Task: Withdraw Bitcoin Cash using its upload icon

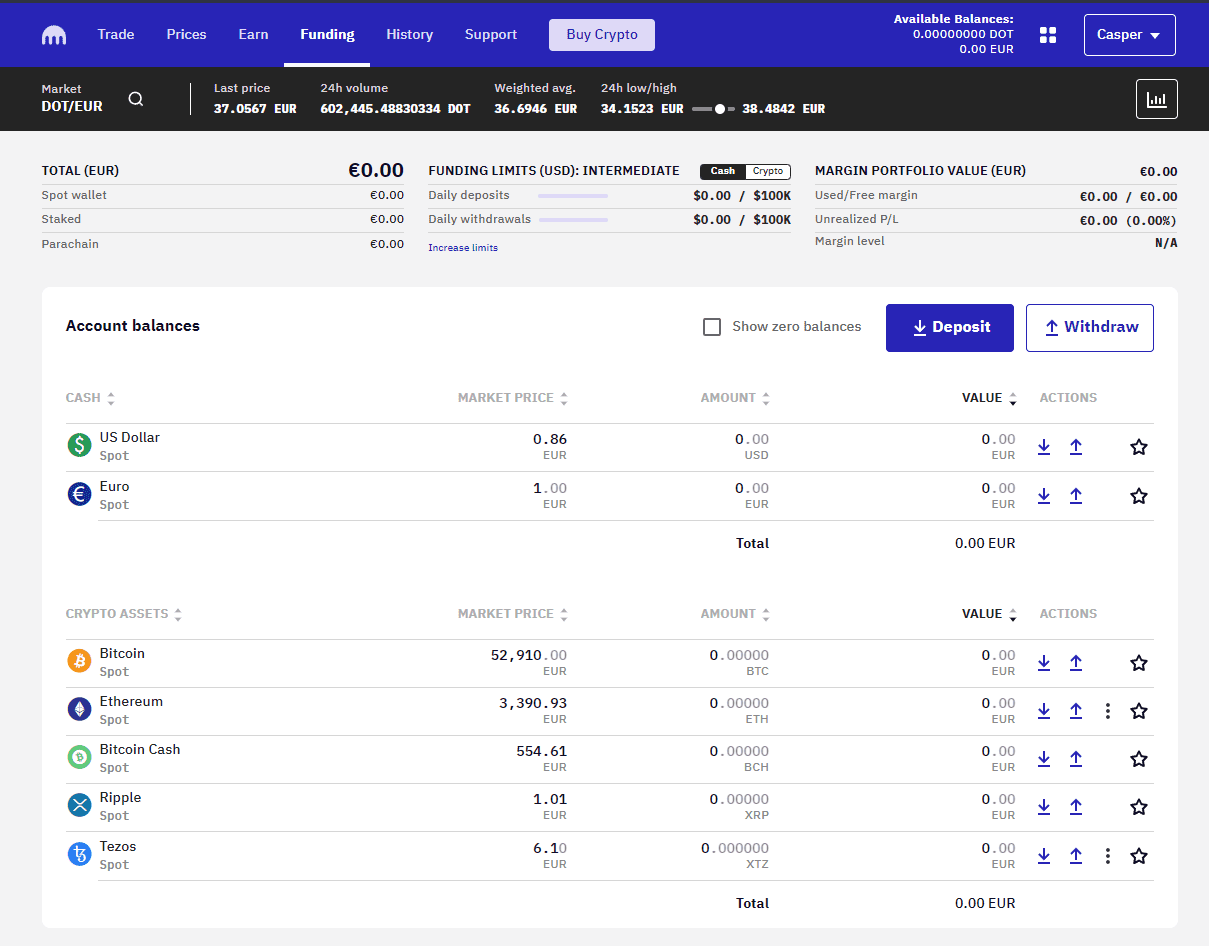Action: (x=1076, y=759)
